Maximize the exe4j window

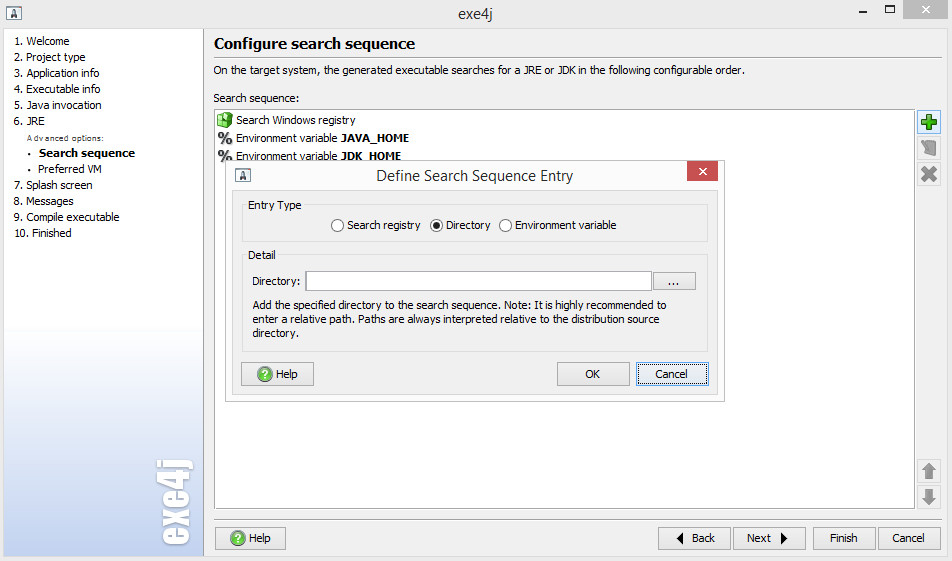[x=889, y=10]
